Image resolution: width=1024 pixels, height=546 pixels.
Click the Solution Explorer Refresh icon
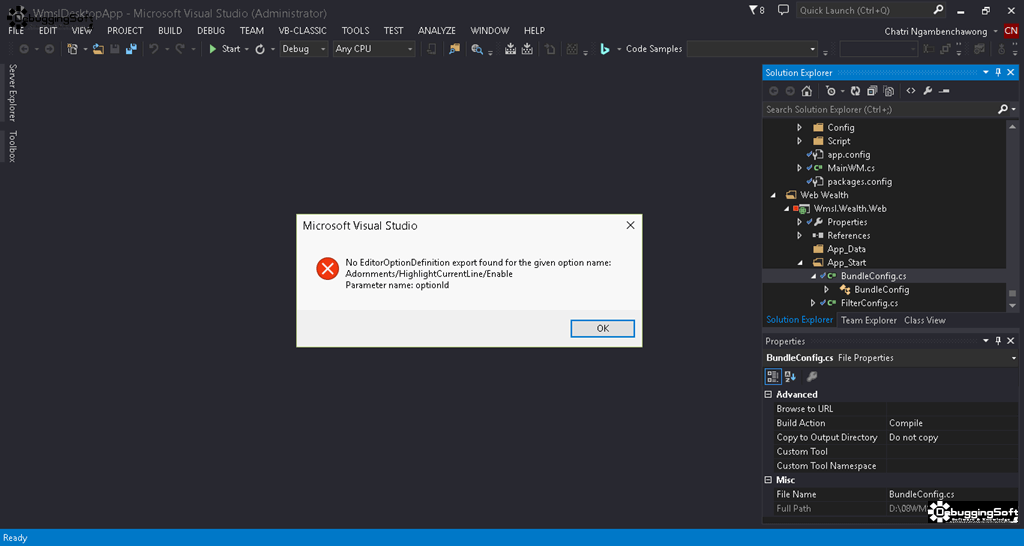point(855,91)
